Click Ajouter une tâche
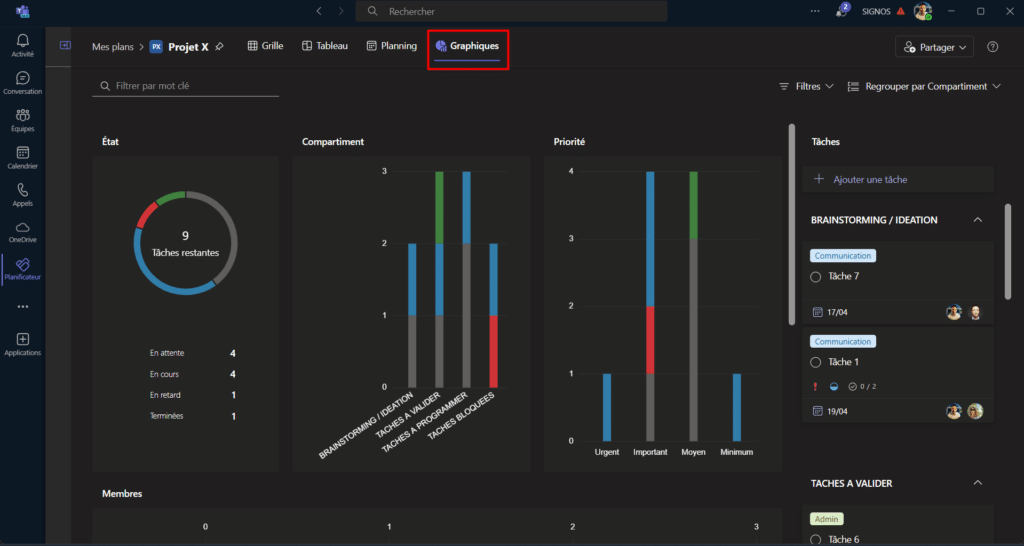The width and height of the screenshot is (1024, 546). click(868, 179)
